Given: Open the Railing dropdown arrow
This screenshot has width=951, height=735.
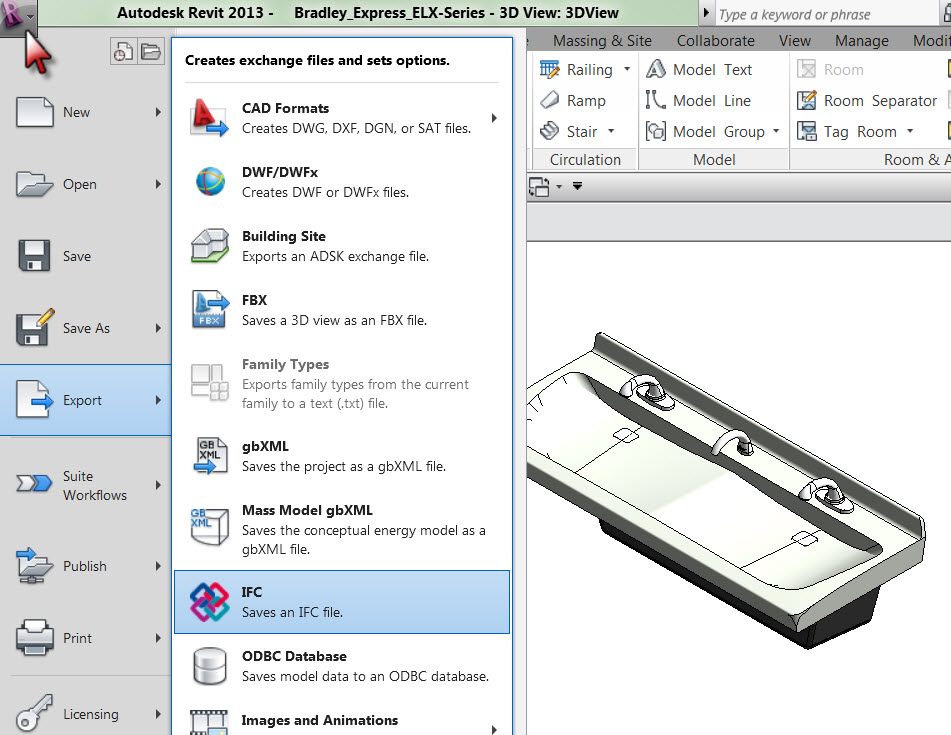Looking at the screenshot, I should coord(627,69).
